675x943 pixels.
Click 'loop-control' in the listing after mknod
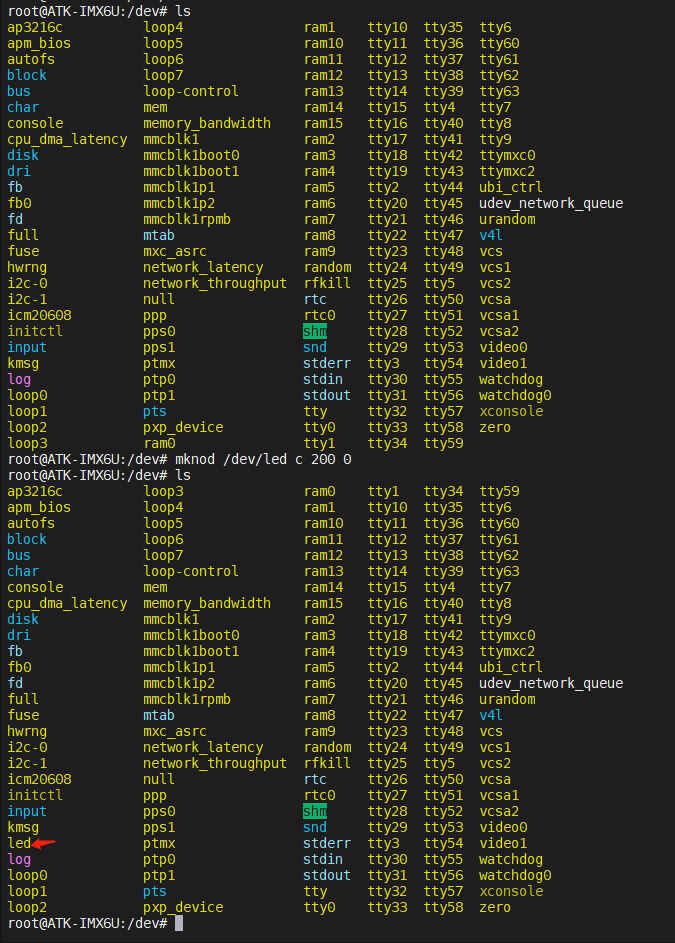point(191,571)
